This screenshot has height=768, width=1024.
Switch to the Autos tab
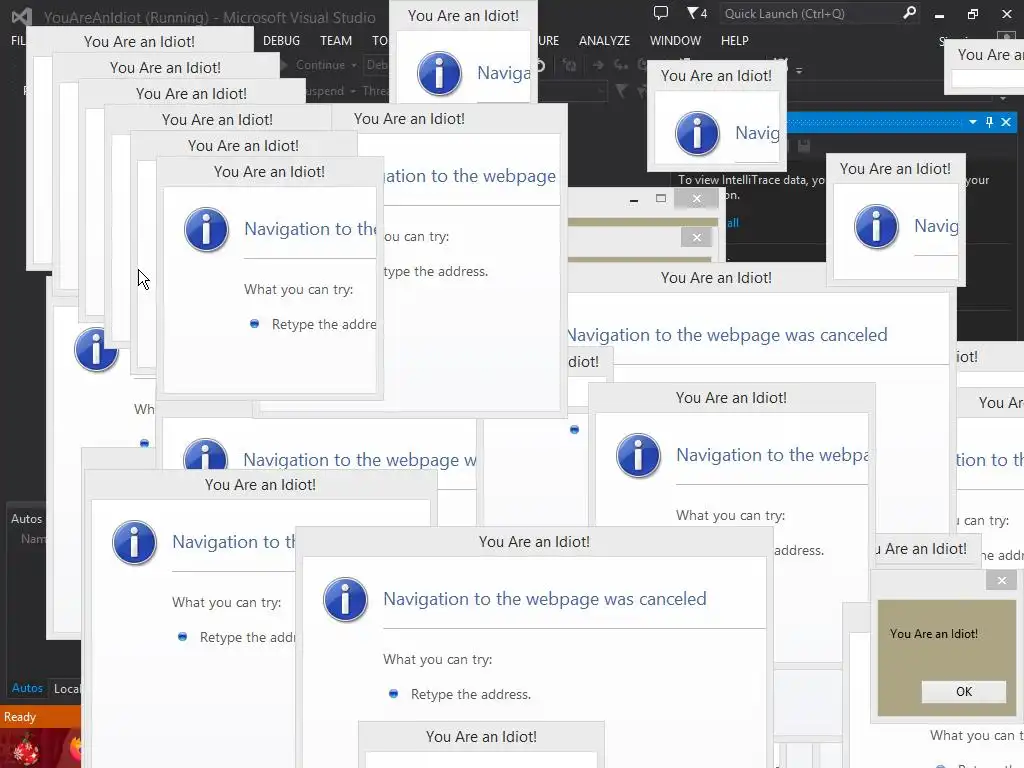[x=27, y=688]
